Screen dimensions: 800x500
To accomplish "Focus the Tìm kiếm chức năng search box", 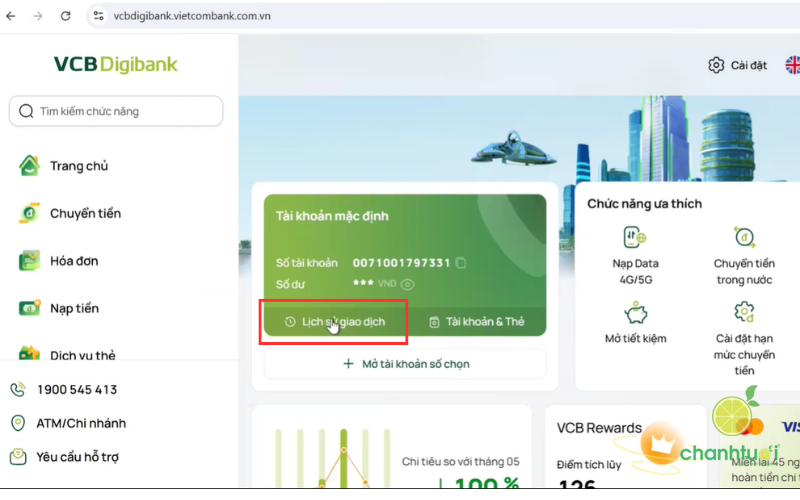I will click(116, 111).
